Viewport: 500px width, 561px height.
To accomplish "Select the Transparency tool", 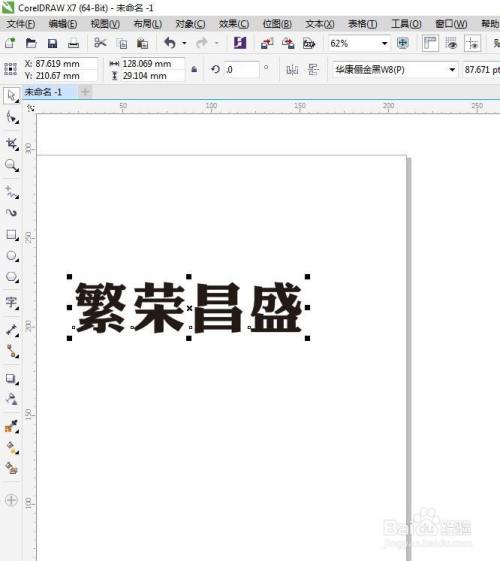I will [11, 399].
